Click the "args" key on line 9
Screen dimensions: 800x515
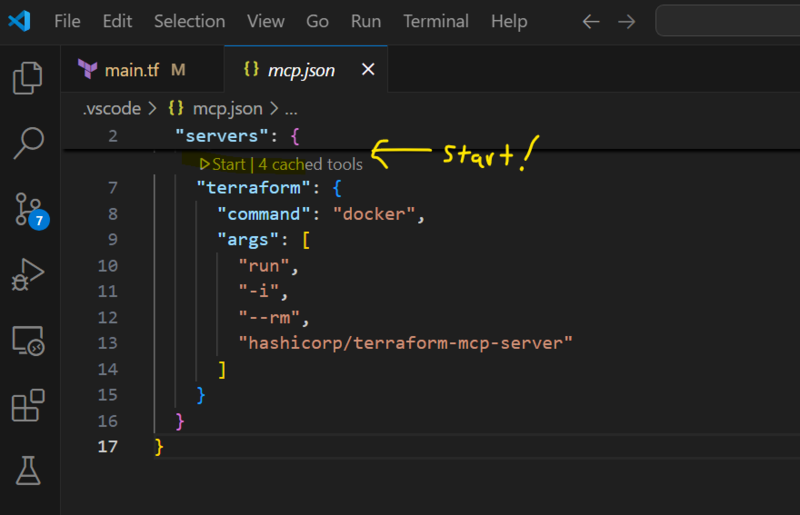(248, 240)
